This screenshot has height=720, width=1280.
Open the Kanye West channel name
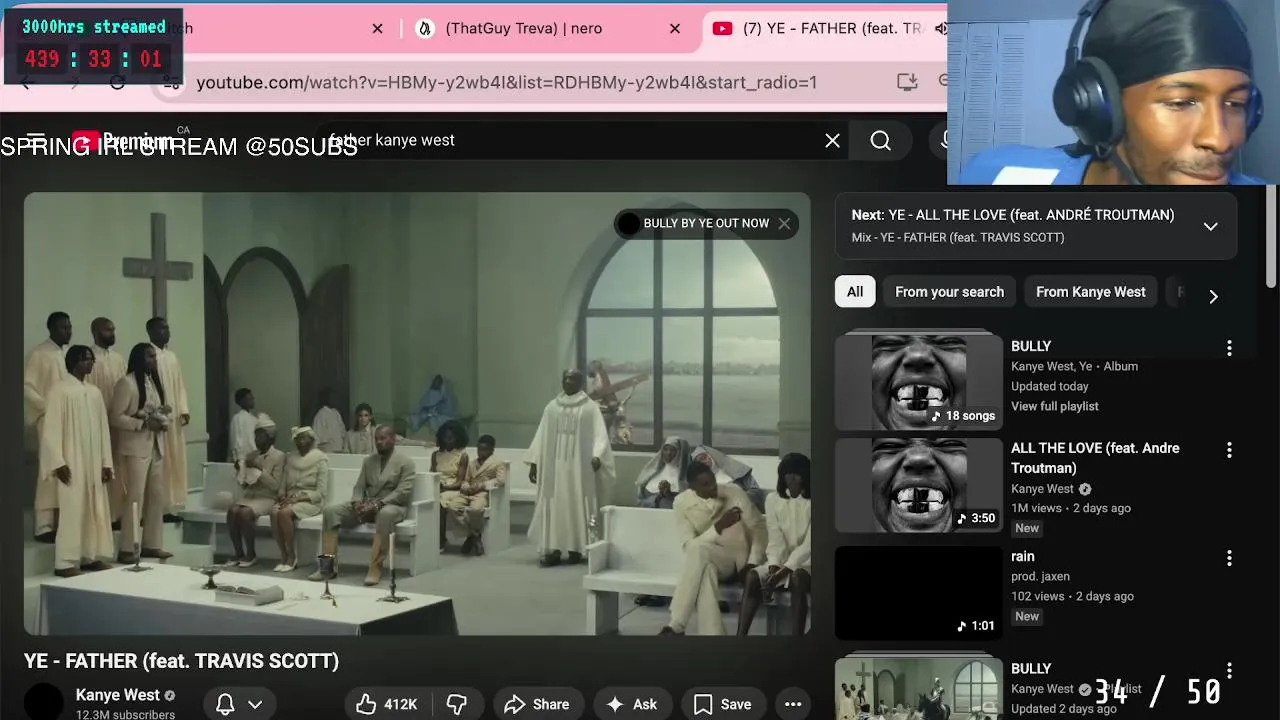(x=117, y=695)
